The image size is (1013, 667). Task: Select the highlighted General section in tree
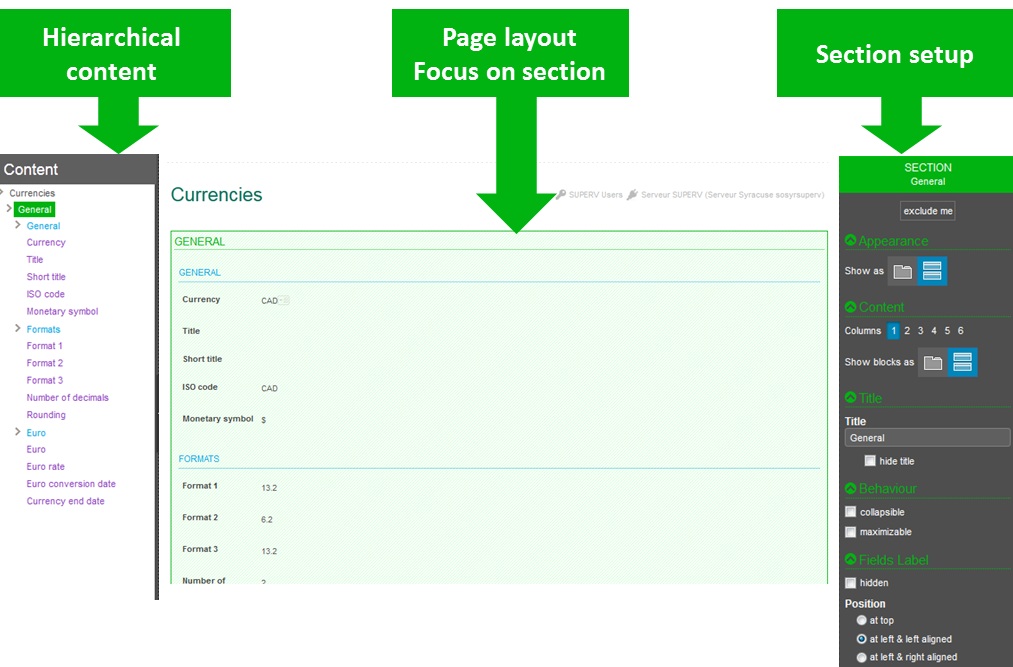coord(35,210)
